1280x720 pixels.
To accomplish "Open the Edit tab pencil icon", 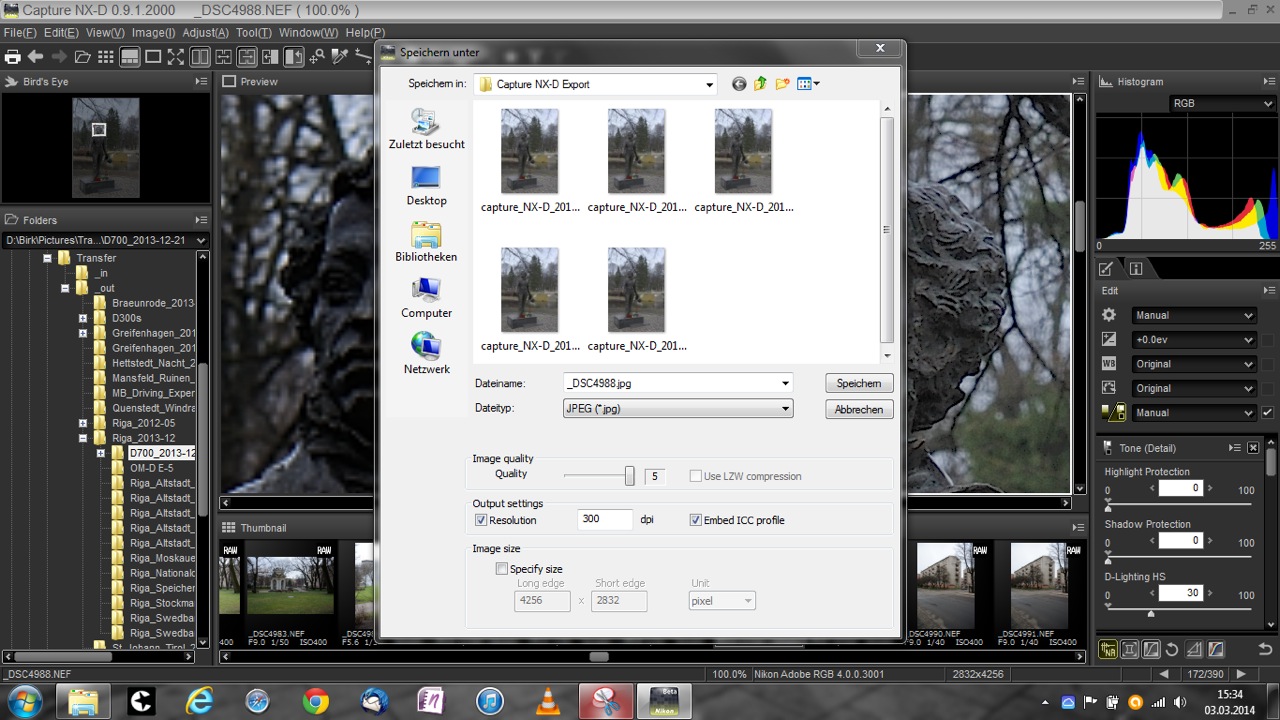I will click(x=1107, y=268).
